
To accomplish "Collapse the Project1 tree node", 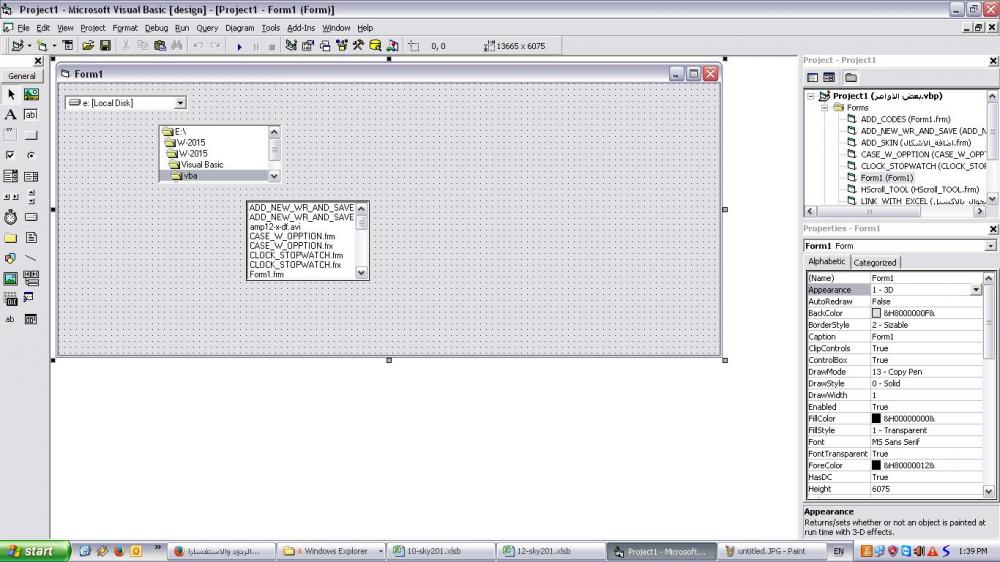I will pyautogui.click(x=811, y=96).
